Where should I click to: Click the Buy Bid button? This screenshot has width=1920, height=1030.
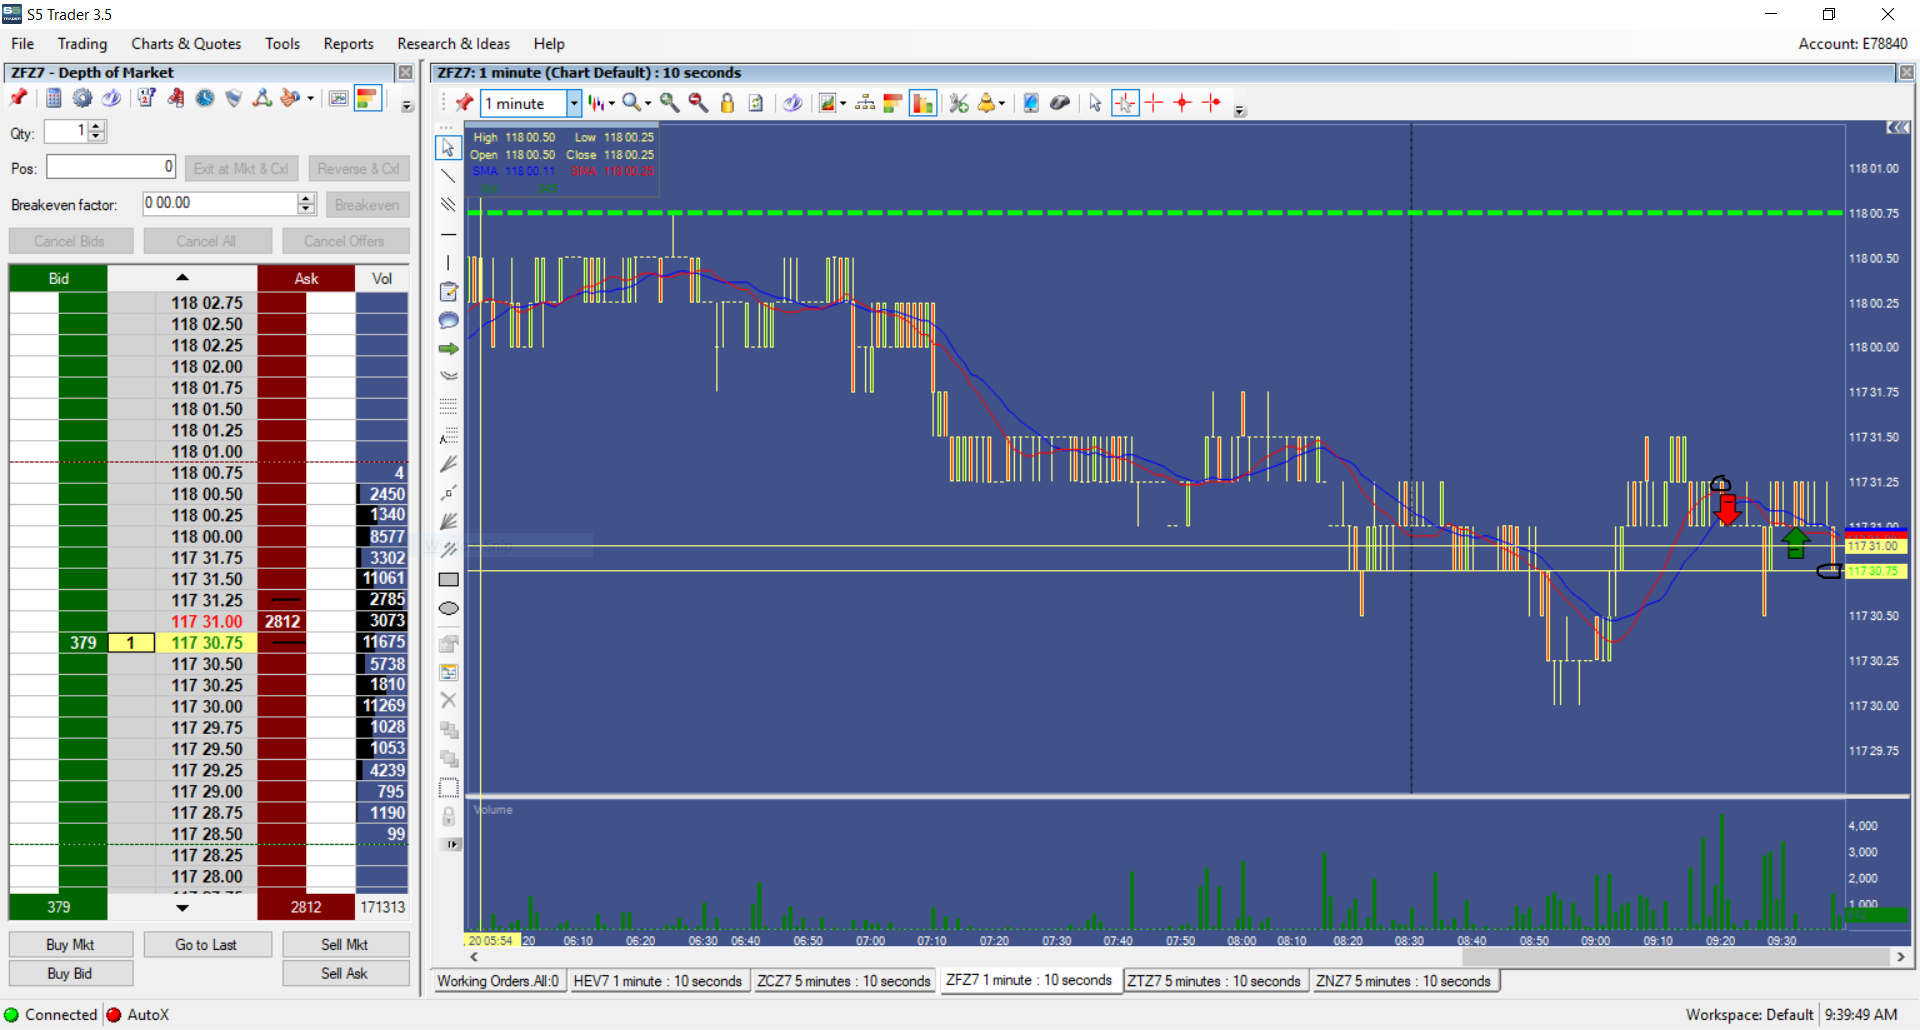(x=70, y=973)
